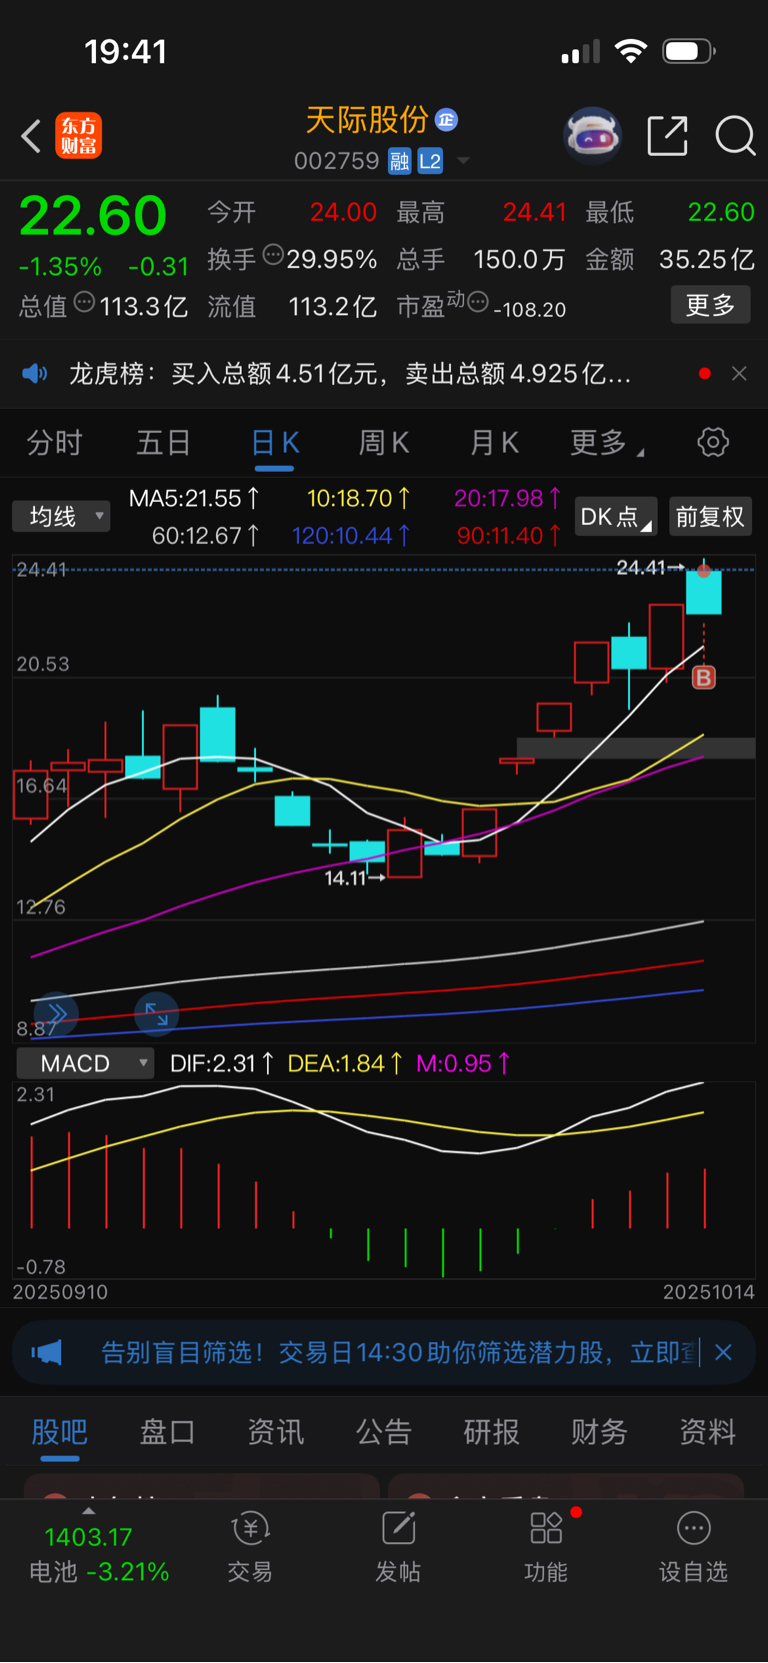The height and width of the screenshot is (1663, 768).
Task: Tap the DEA:1.84 indicator value
Action: (345, 1063)
